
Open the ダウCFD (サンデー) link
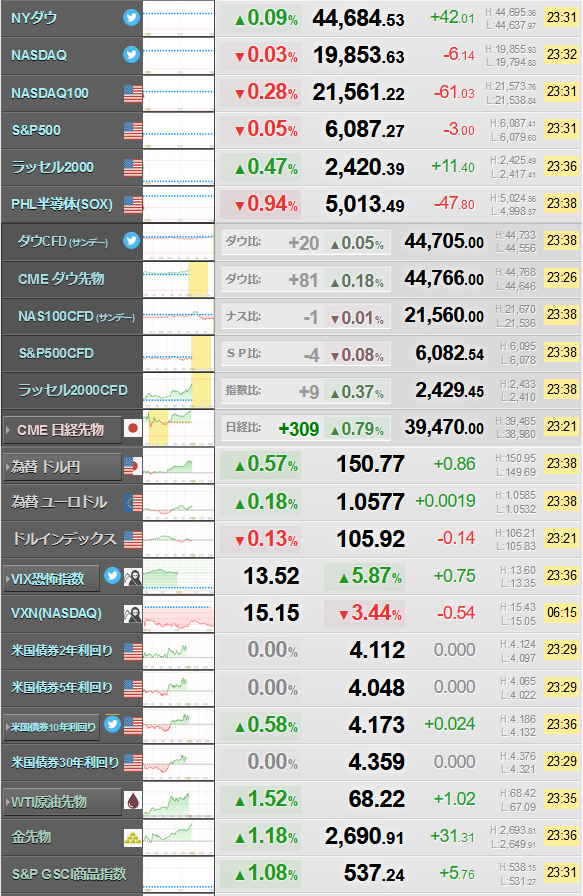[x=63, y=241]
